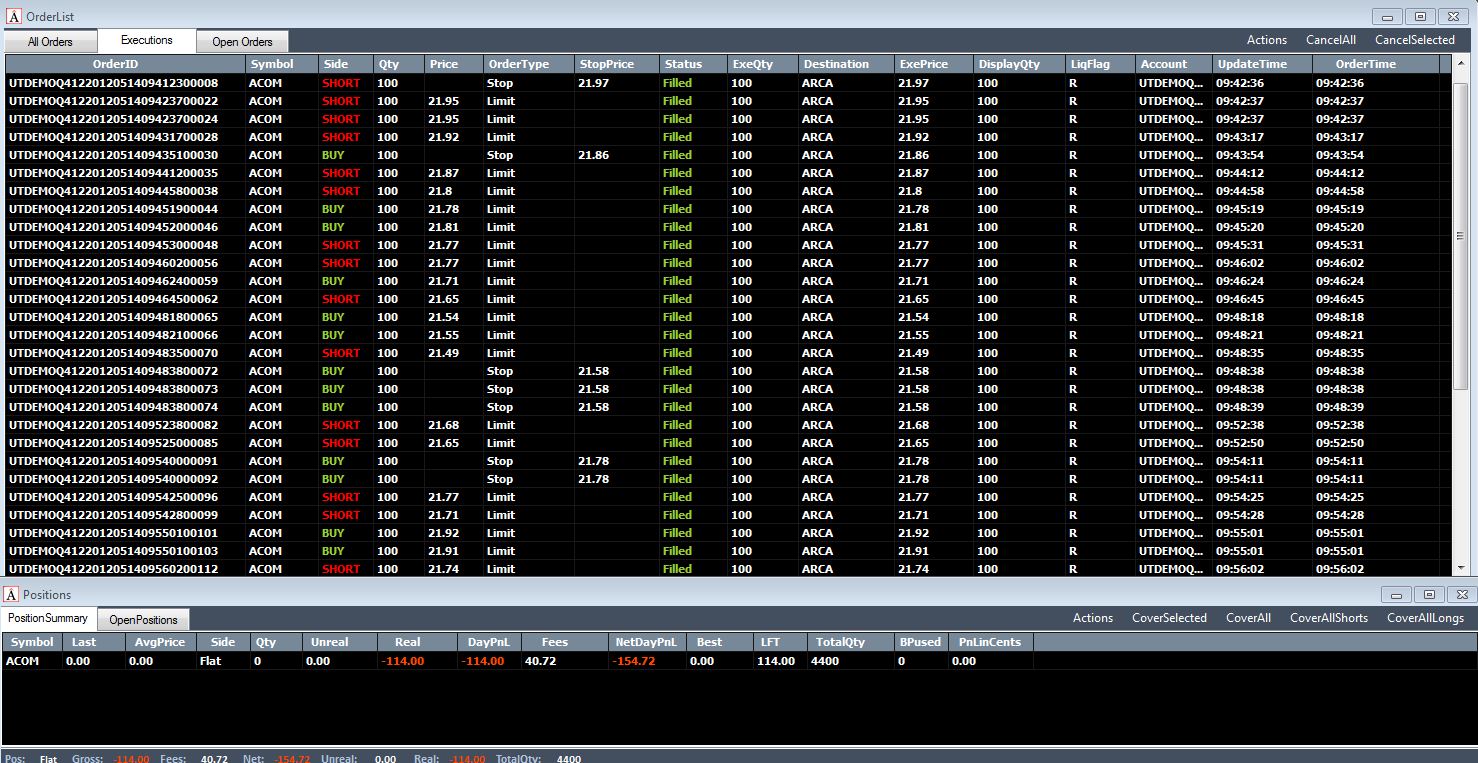Screen dimensions: 1478x763
Task: Maximize the OrderList window
Action: (x=1419, y=16)
